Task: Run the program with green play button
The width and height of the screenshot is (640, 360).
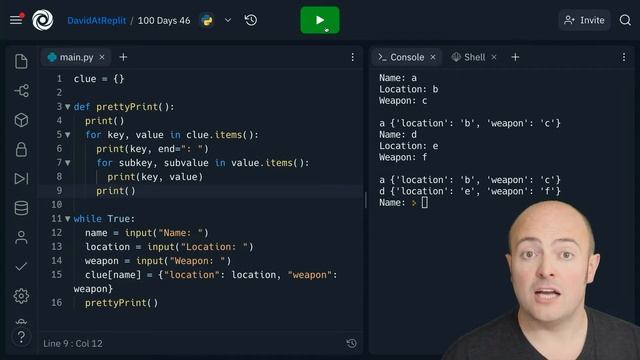Action: tap(320, 20)
